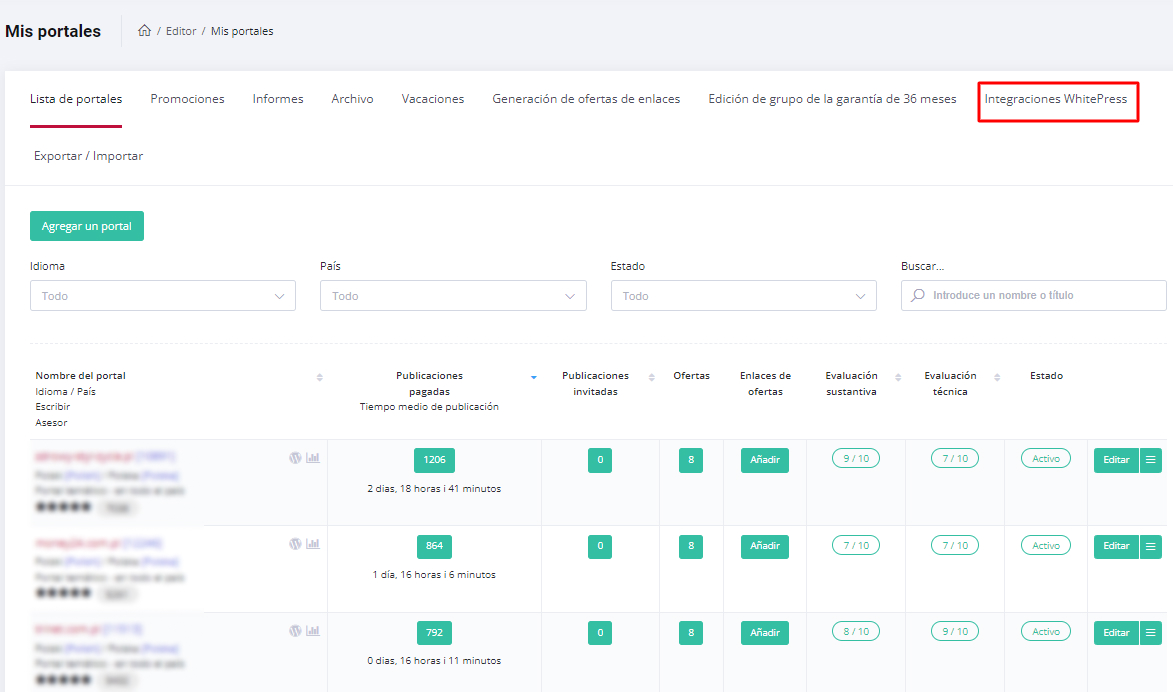Open Exportar / Importar tab
The height and width of the screenshot is (692, 1173).
pos(88,156)
